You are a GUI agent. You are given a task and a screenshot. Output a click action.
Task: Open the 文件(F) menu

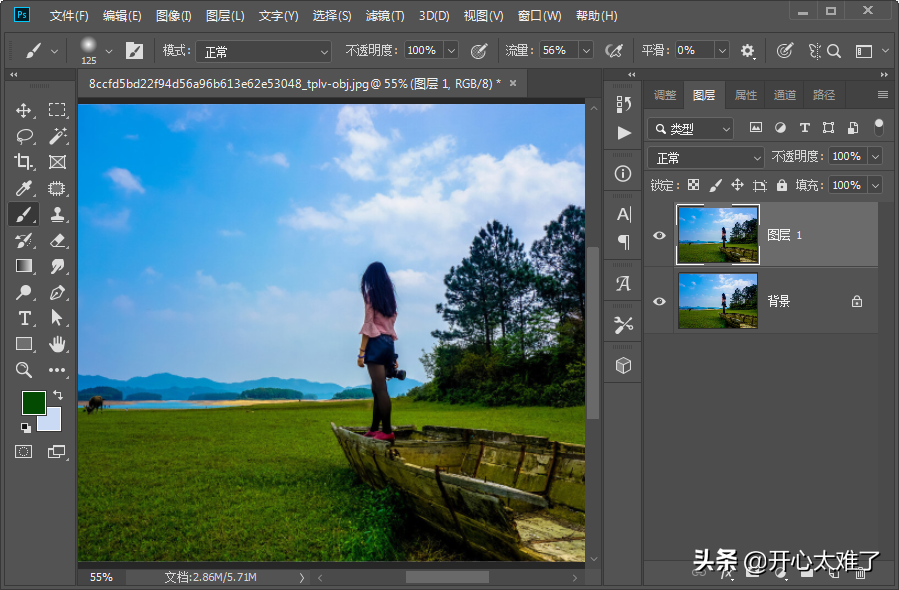coord(69,15)
